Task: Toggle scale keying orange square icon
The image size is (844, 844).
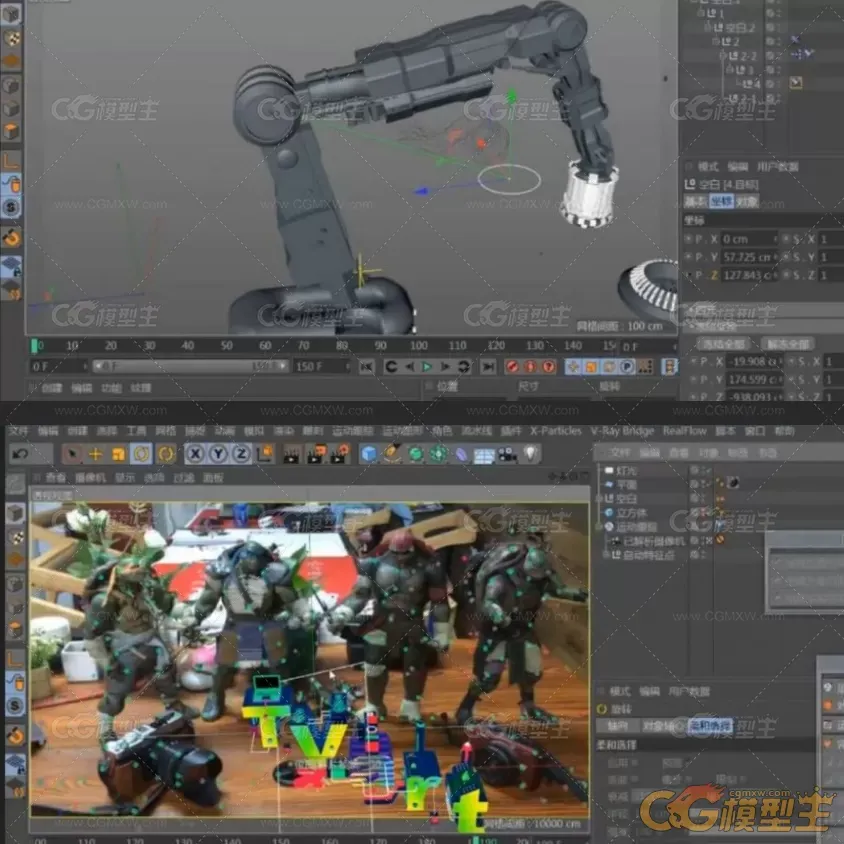Action: click(x=591, y=367)
